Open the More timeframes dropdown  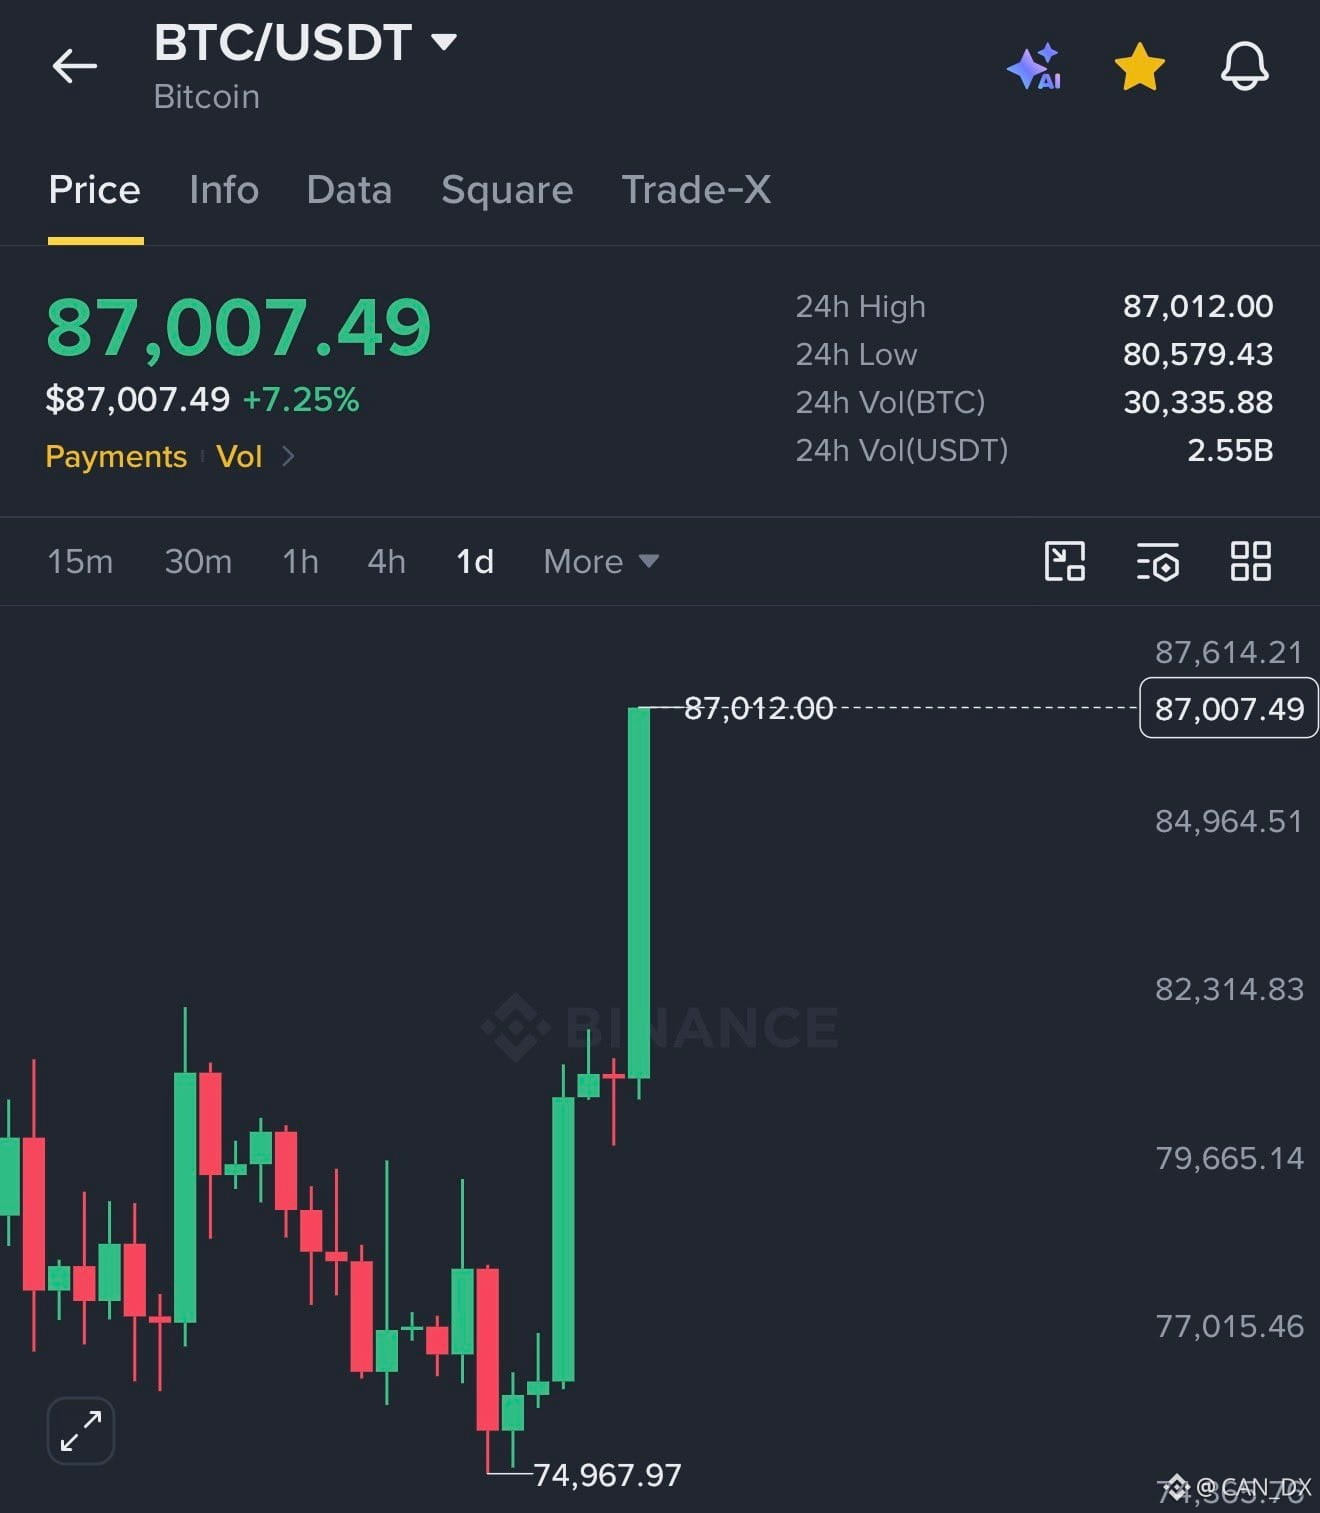point(600,561)
